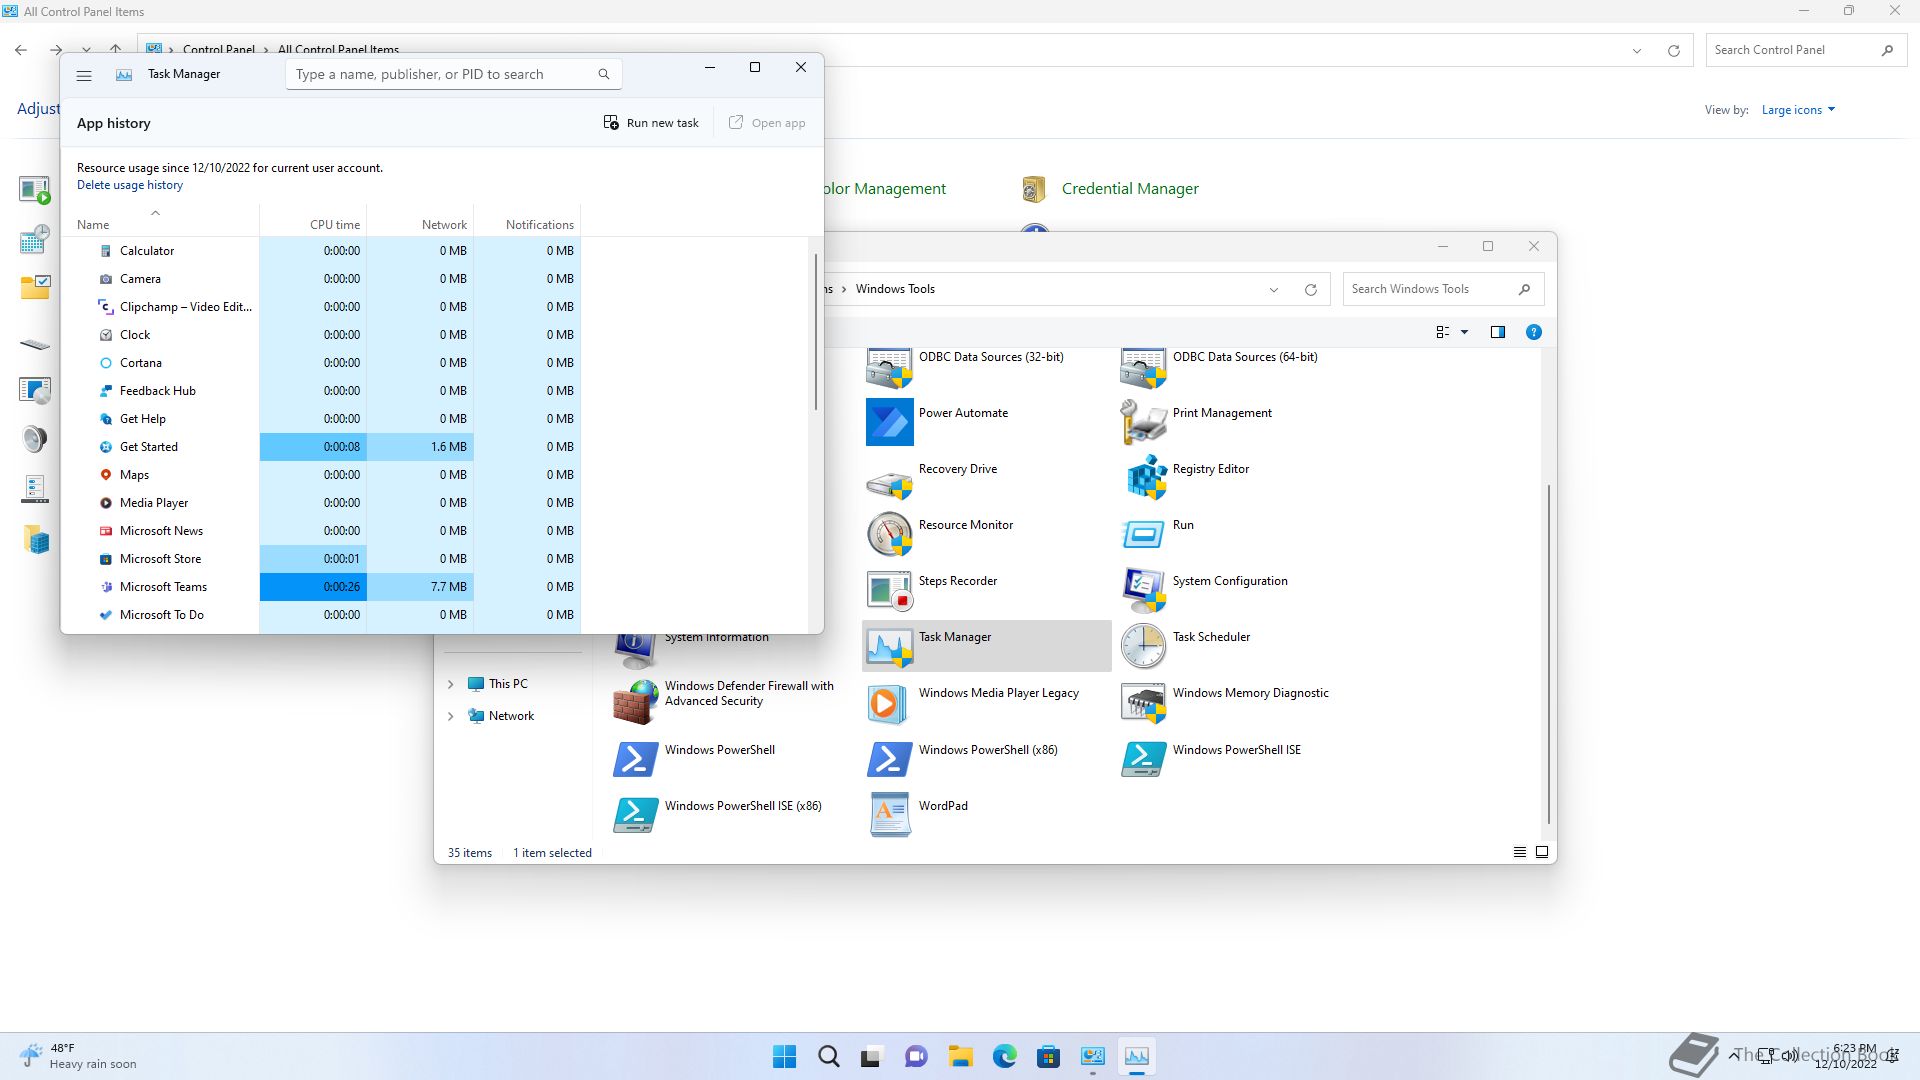Select Feedback Hub row
Viewport: 1920px width, 1080px height.
point(322,391)
